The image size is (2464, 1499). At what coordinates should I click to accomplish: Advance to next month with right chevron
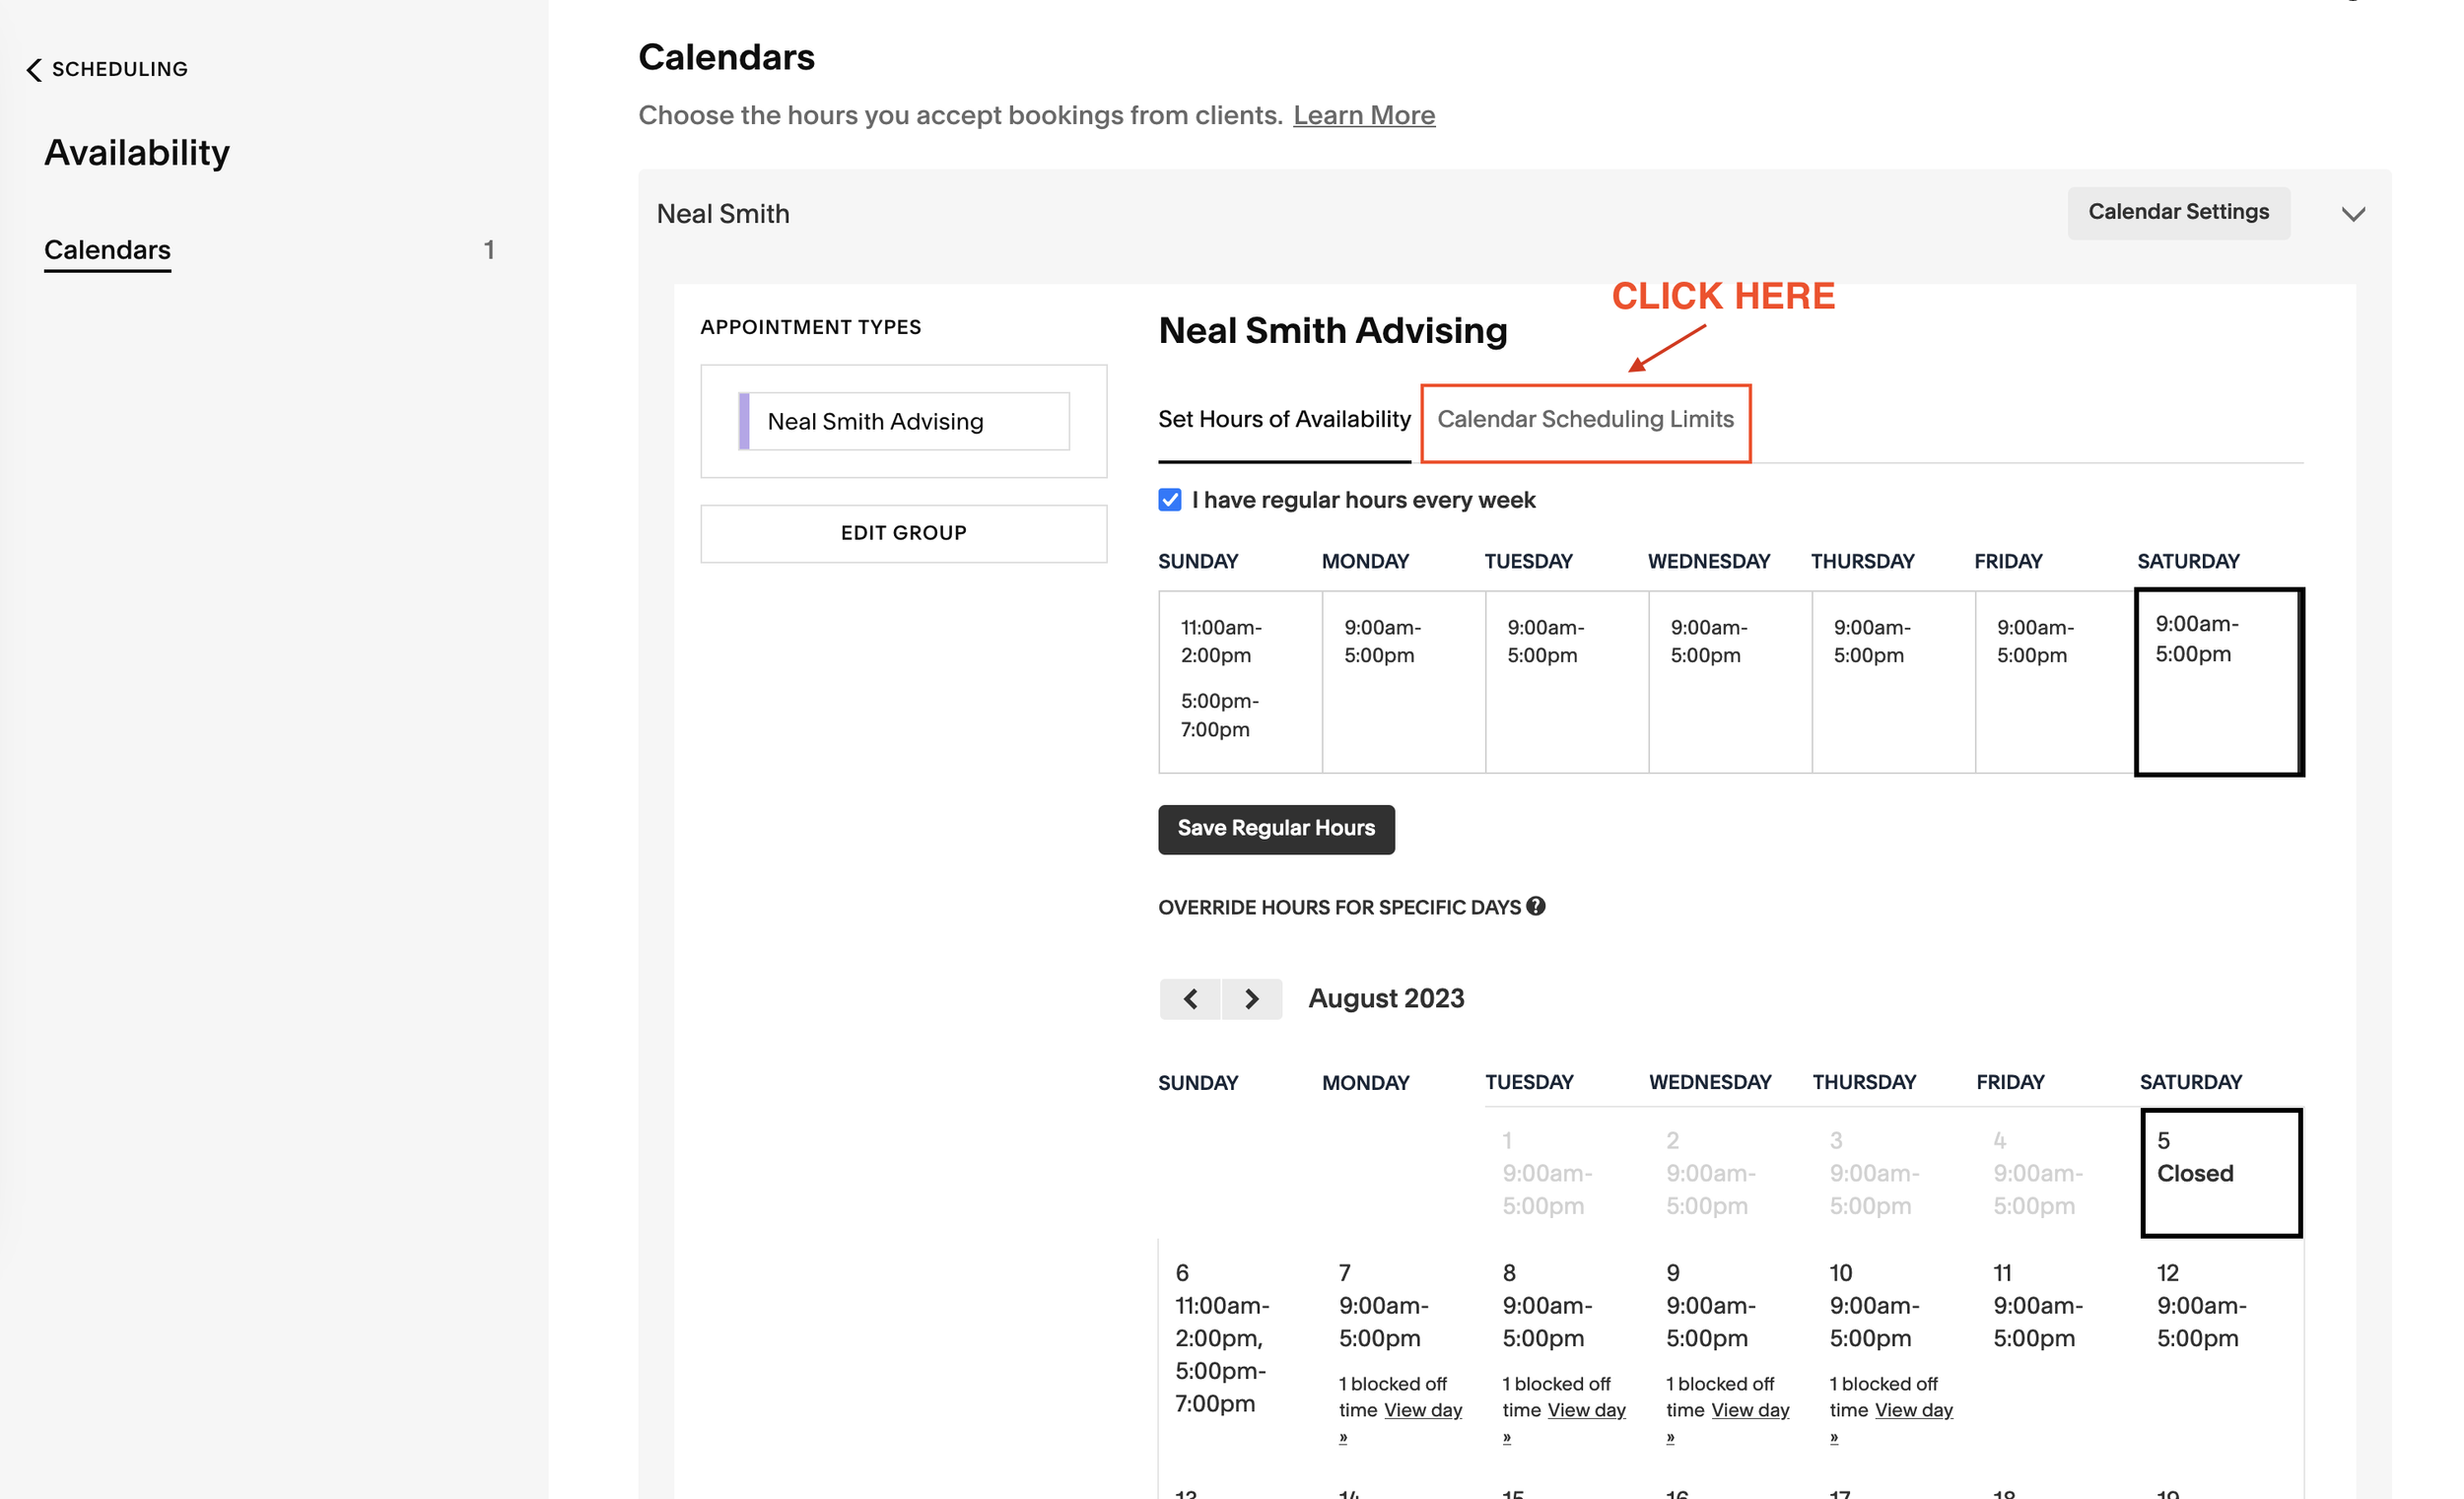click(x=1251, y=999)
